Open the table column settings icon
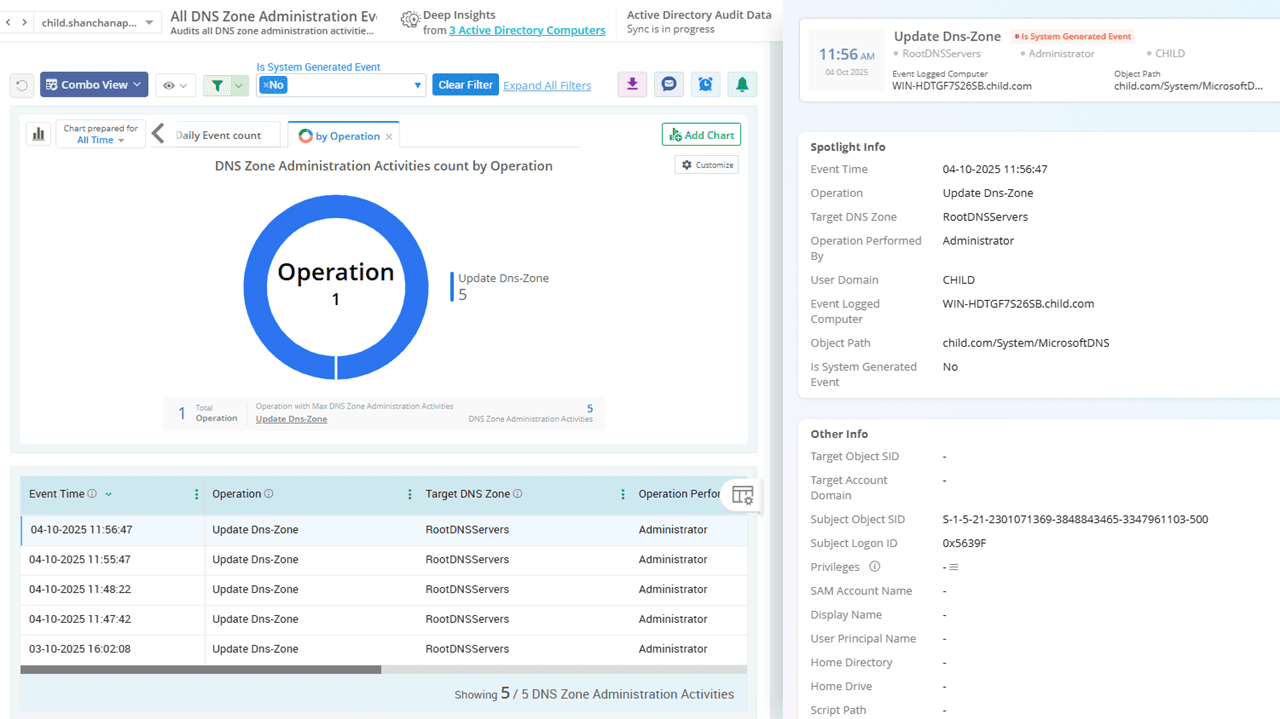 pyautogui.click(x=742, y=495)
